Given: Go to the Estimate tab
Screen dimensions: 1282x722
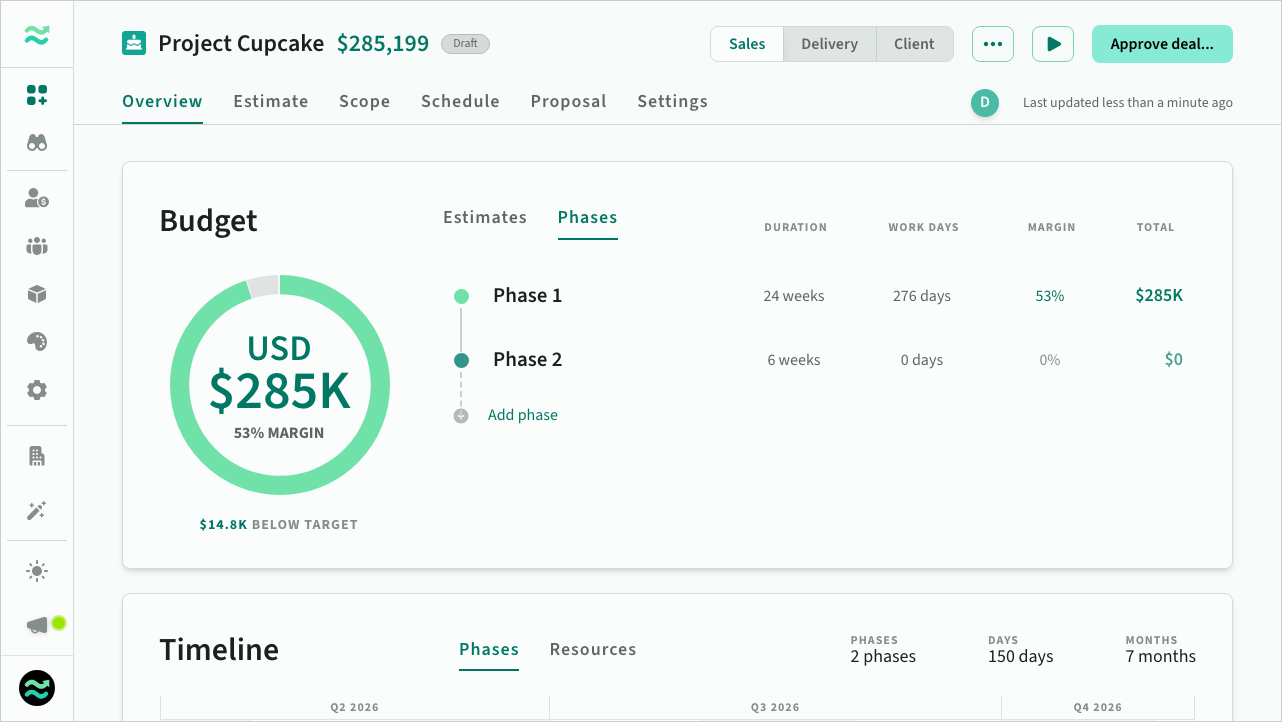Looking at the screenshot, I should point(271,101).
